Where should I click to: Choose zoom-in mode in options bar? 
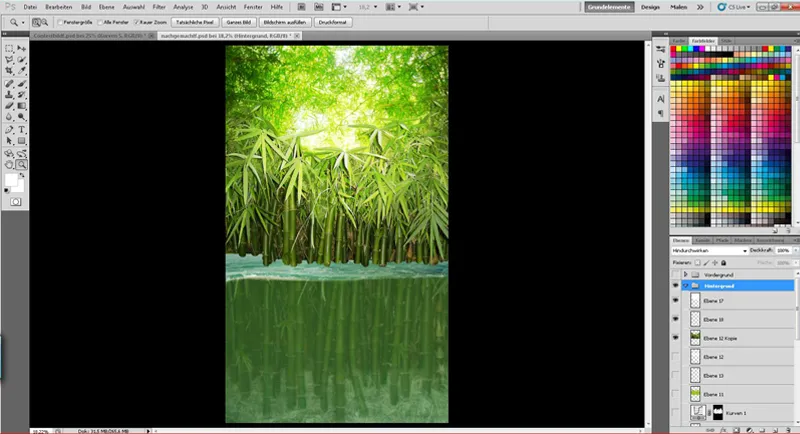point(36,22)
